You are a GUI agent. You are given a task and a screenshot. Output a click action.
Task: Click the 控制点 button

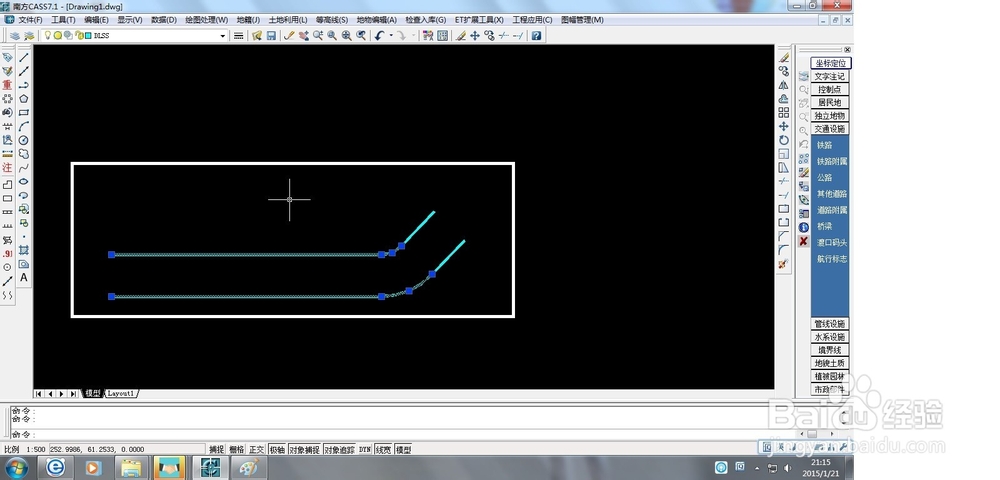(830, 89)
